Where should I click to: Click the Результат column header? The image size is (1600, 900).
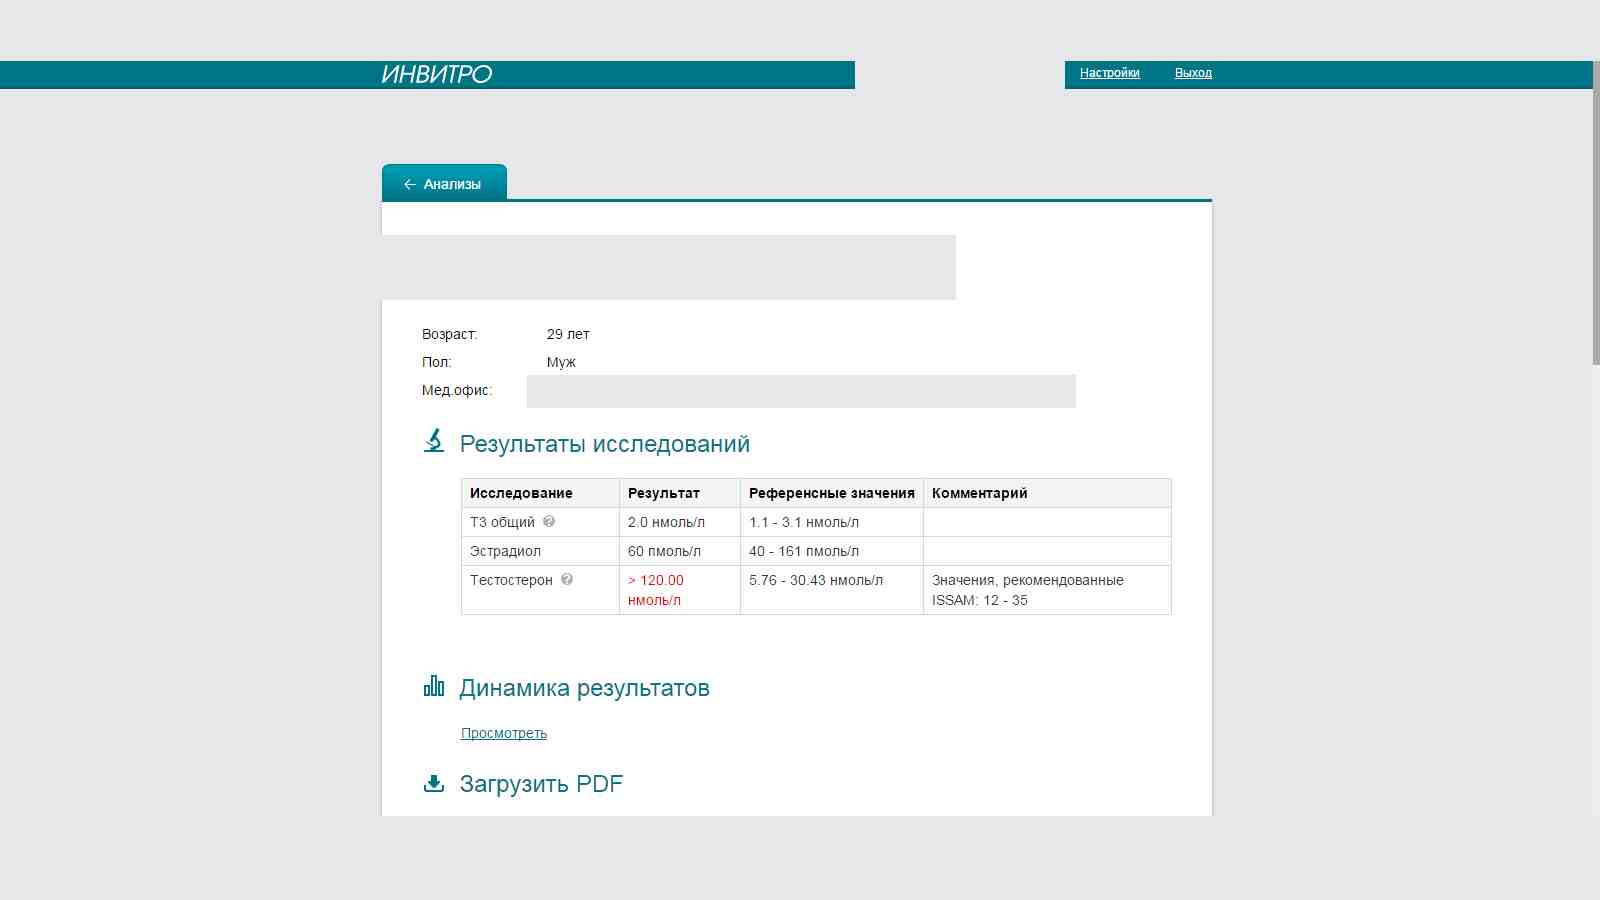(662, 492)
